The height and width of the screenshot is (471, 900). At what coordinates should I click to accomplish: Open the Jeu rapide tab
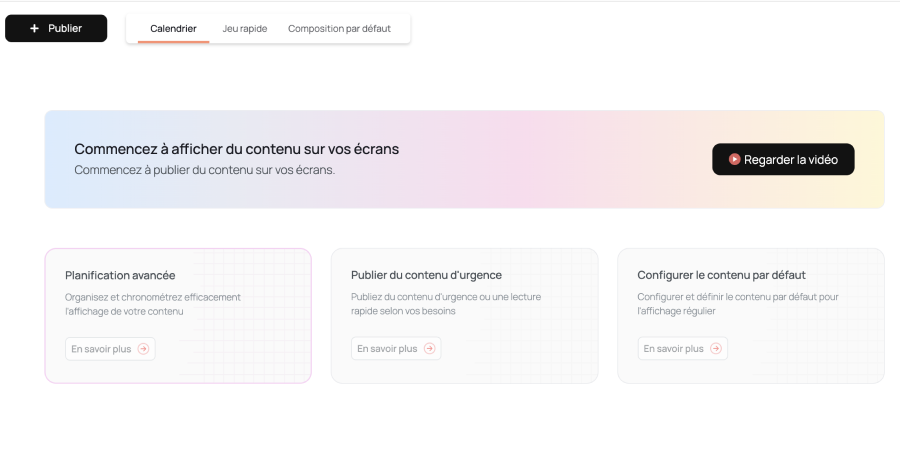244,28
